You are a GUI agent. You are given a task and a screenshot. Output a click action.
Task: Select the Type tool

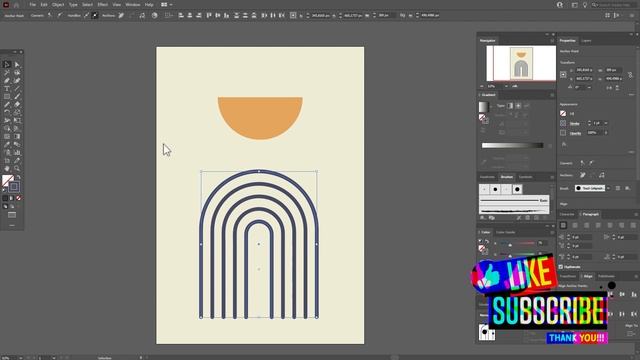(7, 89)
